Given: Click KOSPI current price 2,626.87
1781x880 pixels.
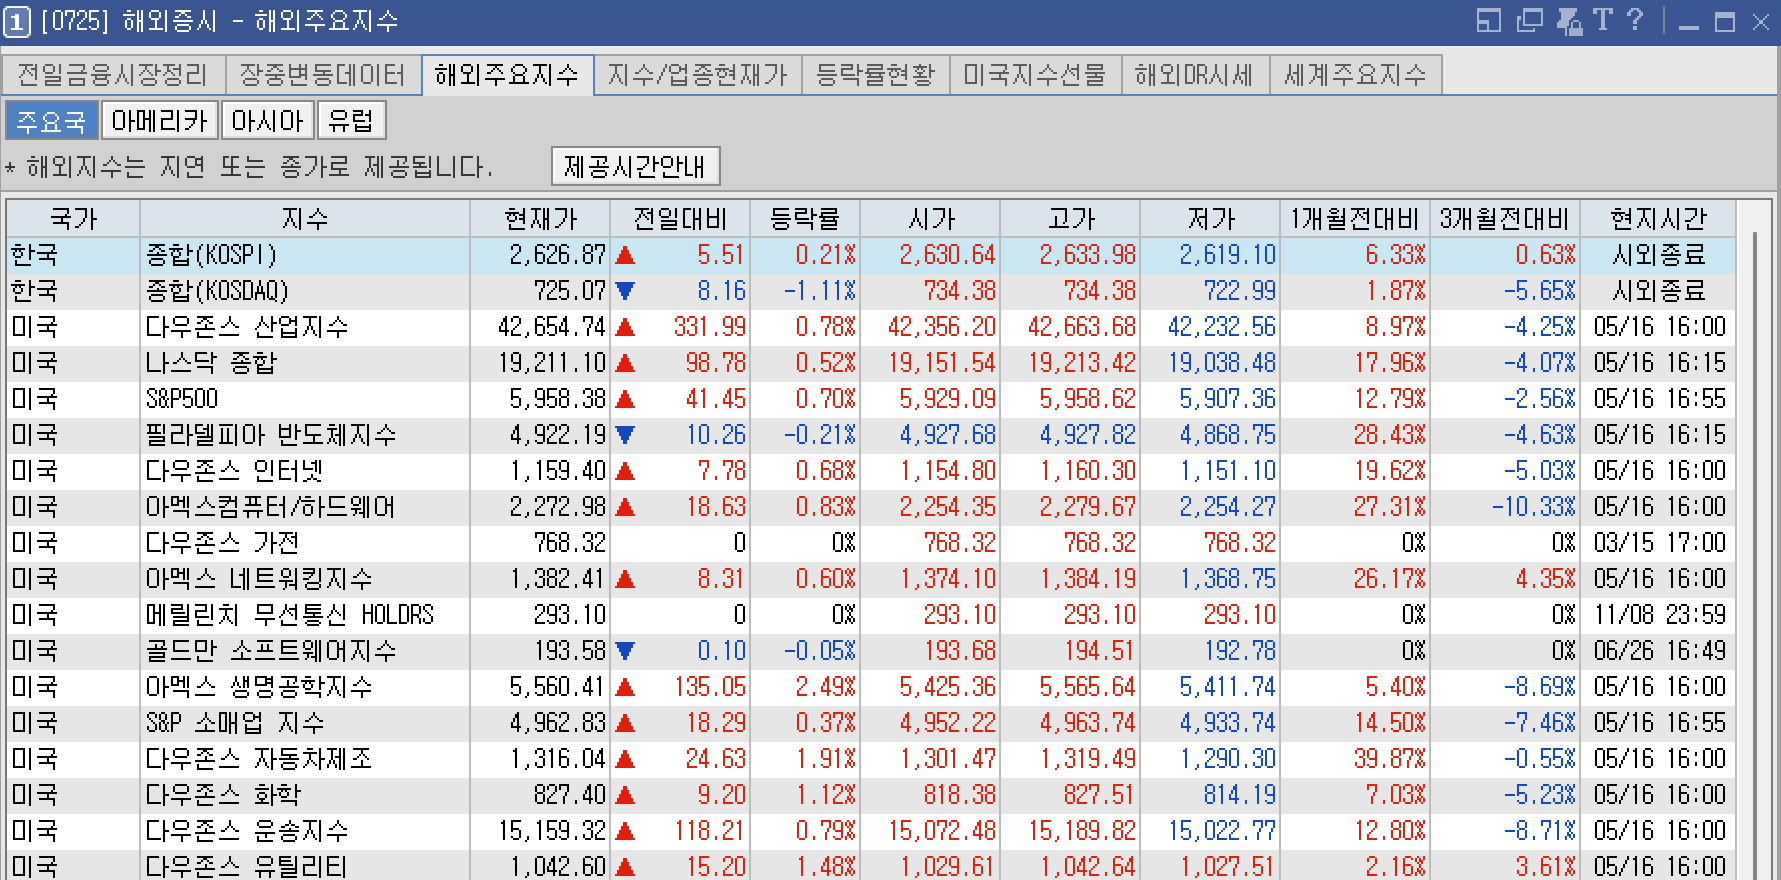Looking at the screenshot, I should 558,255.
